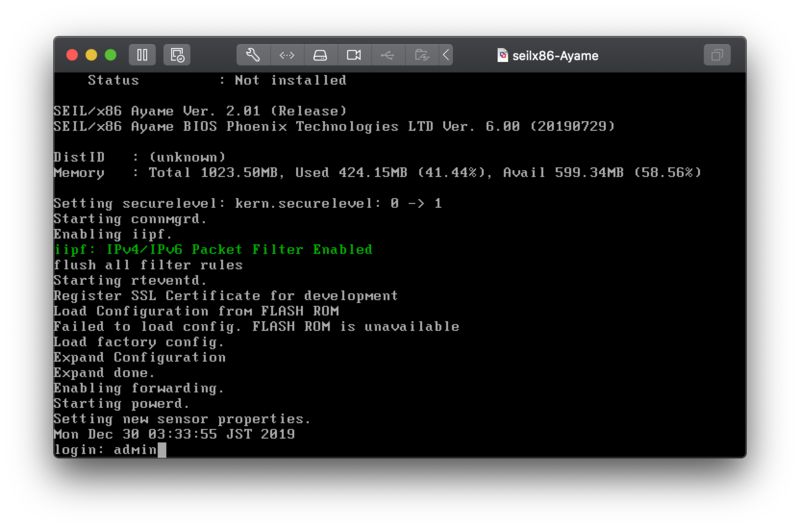Image resolution: width=800 pixels, height=529 pixels.
Task: Click the green iipf Packet Filter Enabled line
Action: point(213,249)
